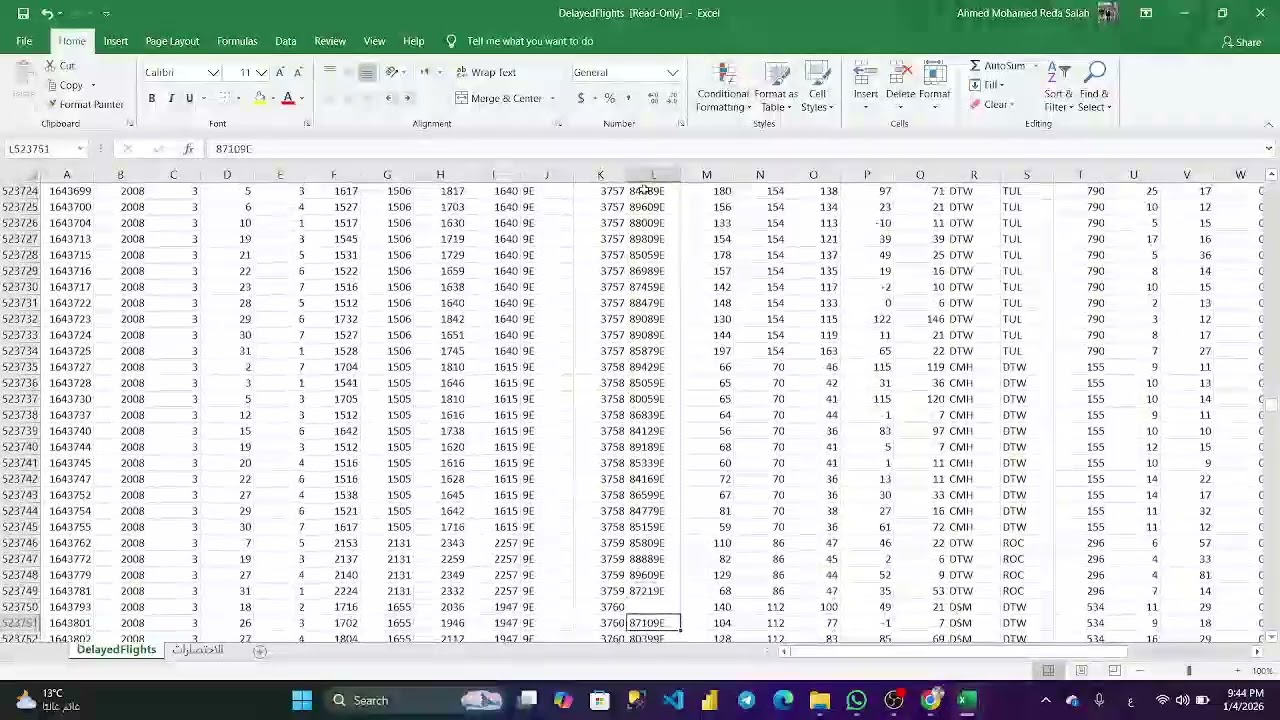Open Format as Table gallery
Image resolution: width=1280 pixels, height=720 pixels.
[x=776, y=88]
